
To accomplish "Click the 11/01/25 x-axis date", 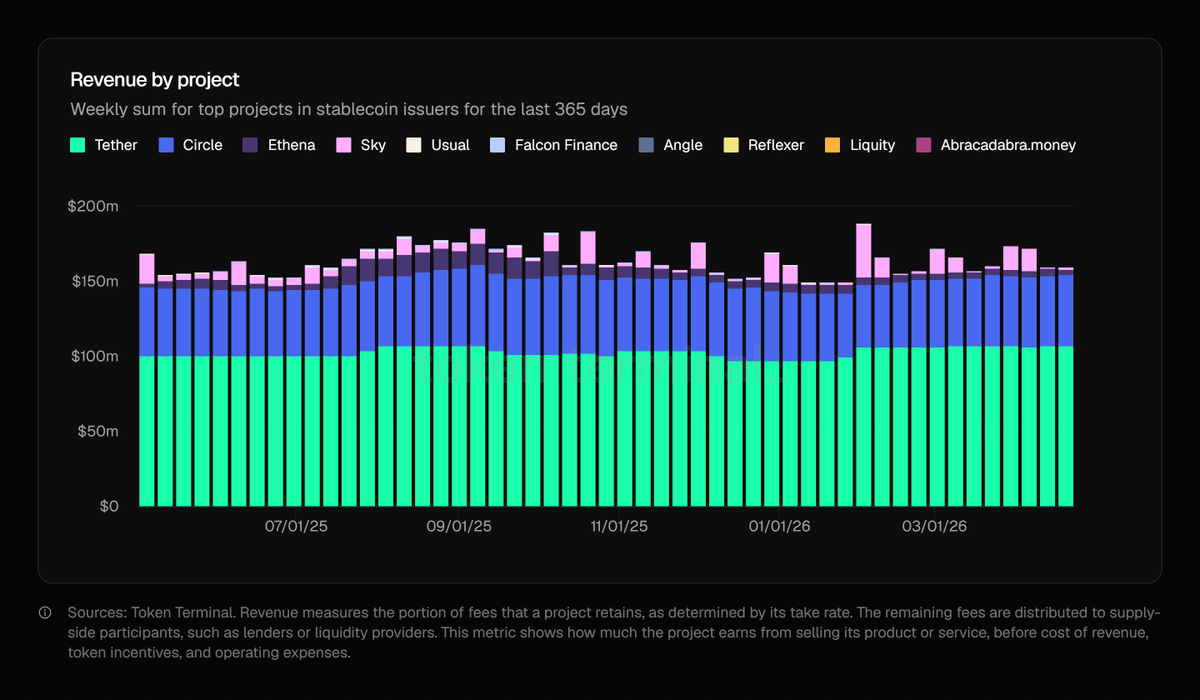I will pyautogui.click(x=620, y=525).
